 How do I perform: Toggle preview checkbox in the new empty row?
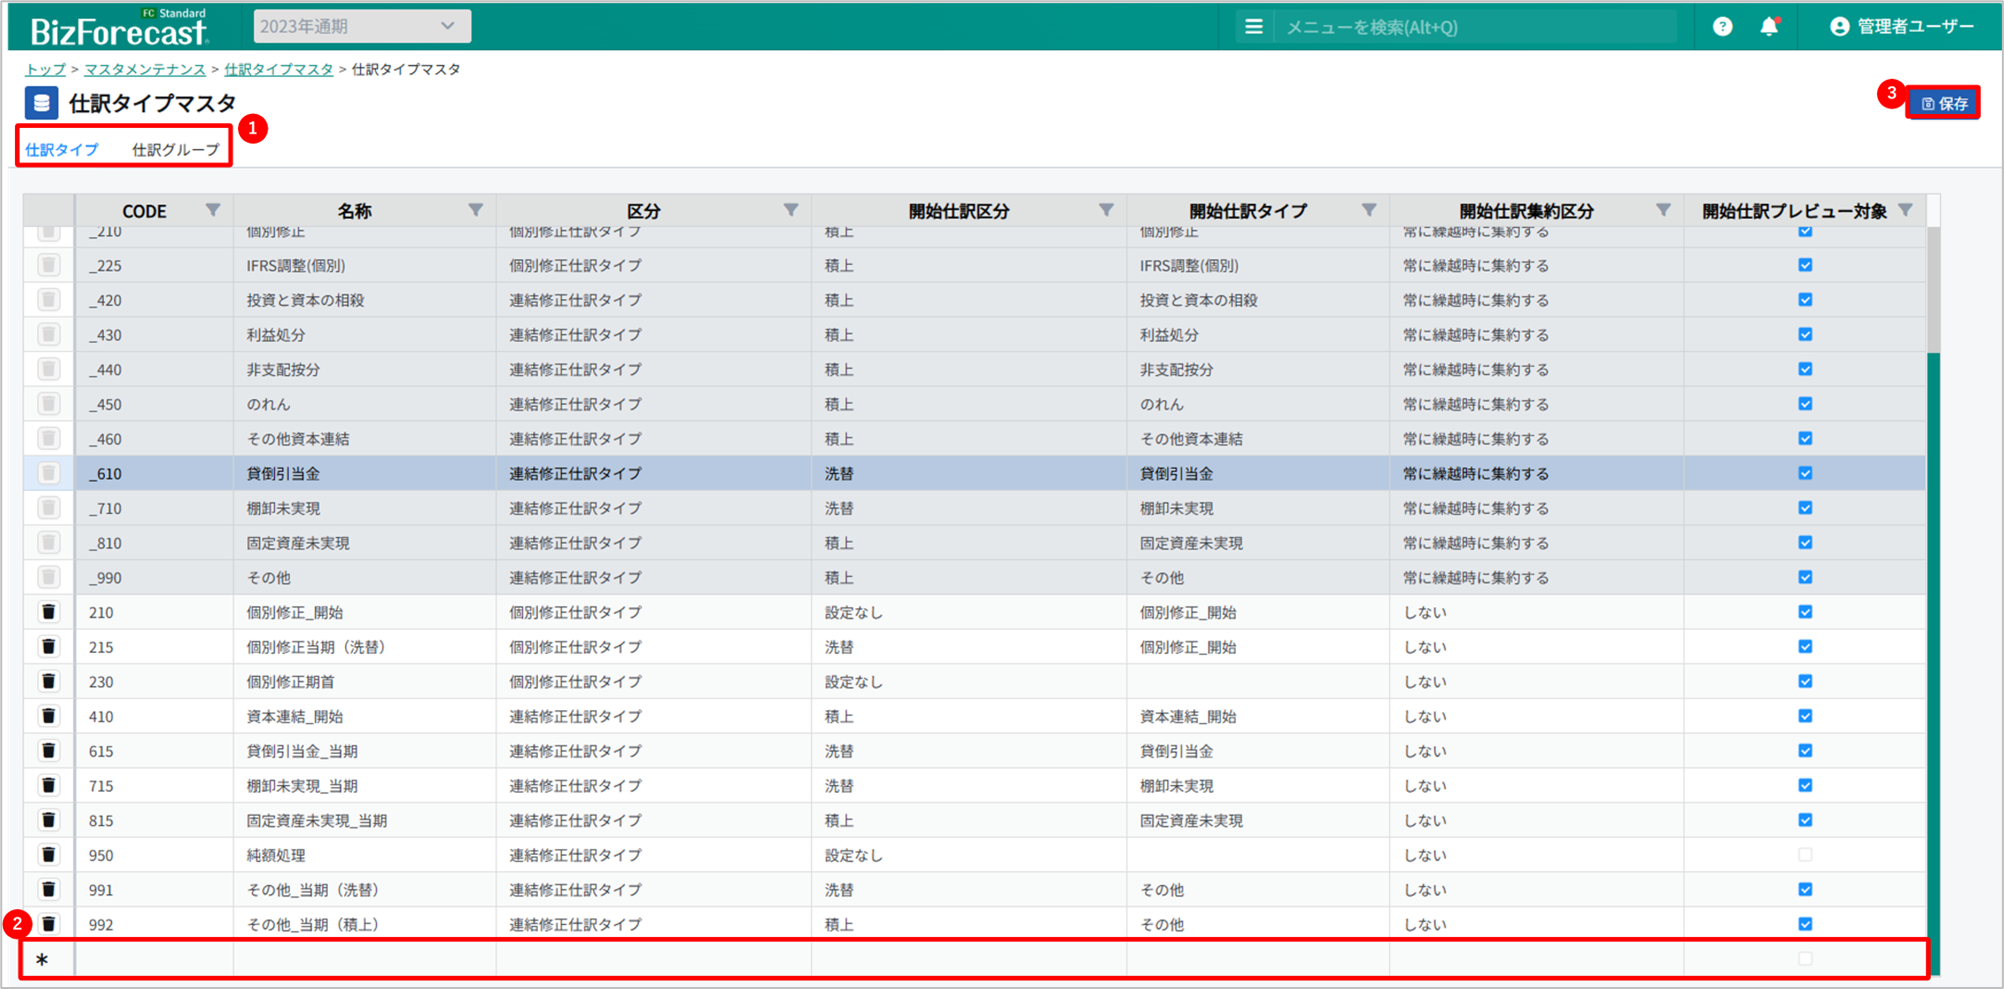[1805, 959]
